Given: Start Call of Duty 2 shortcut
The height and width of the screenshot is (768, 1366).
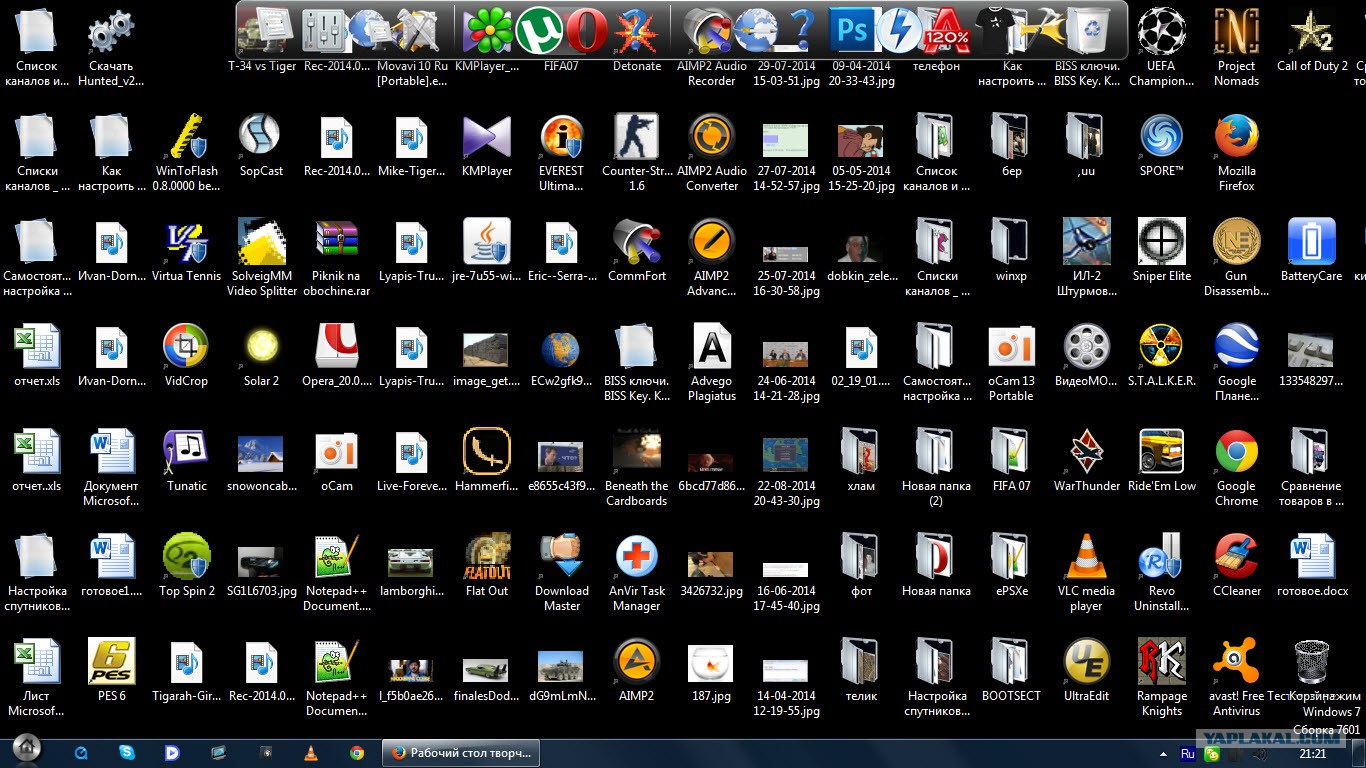Looking at the screenshot, I should (x=1312, y=40).
